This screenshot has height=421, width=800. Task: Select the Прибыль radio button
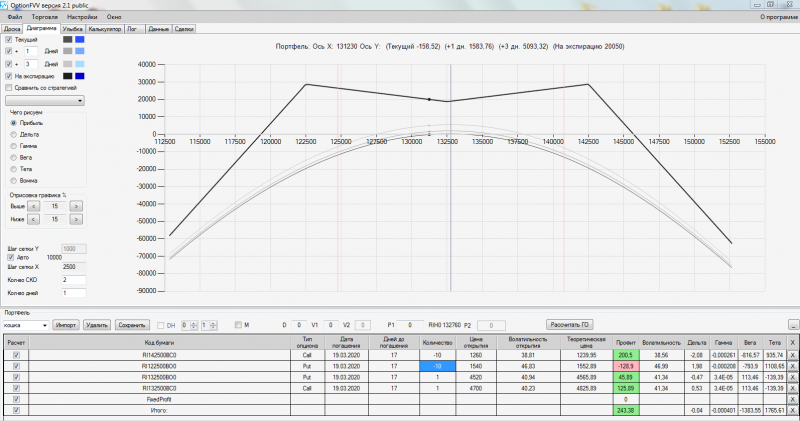pos(14,123)
